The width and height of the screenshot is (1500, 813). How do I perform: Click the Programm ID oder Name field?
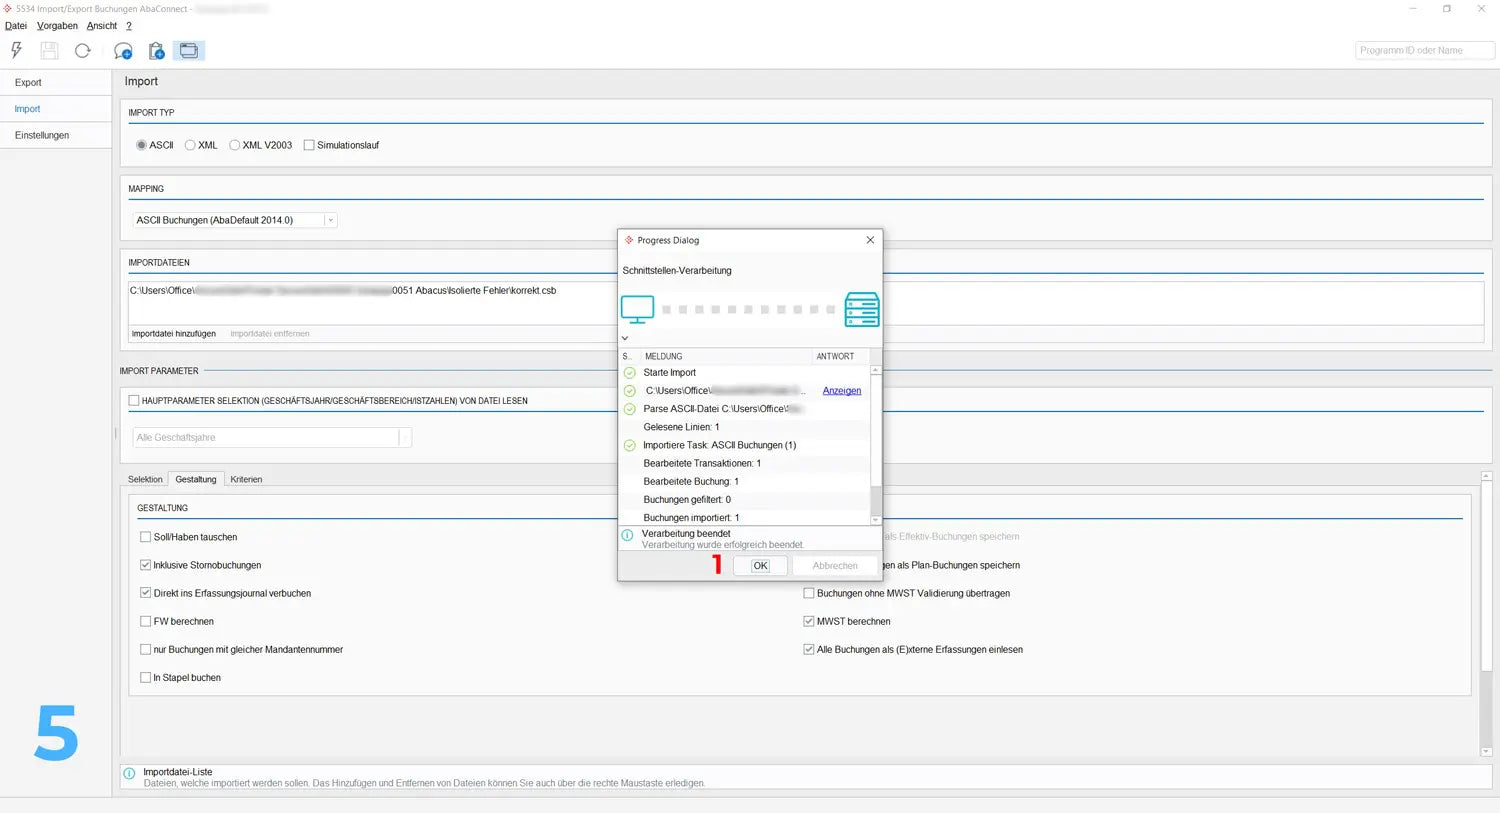[1424, 50]
